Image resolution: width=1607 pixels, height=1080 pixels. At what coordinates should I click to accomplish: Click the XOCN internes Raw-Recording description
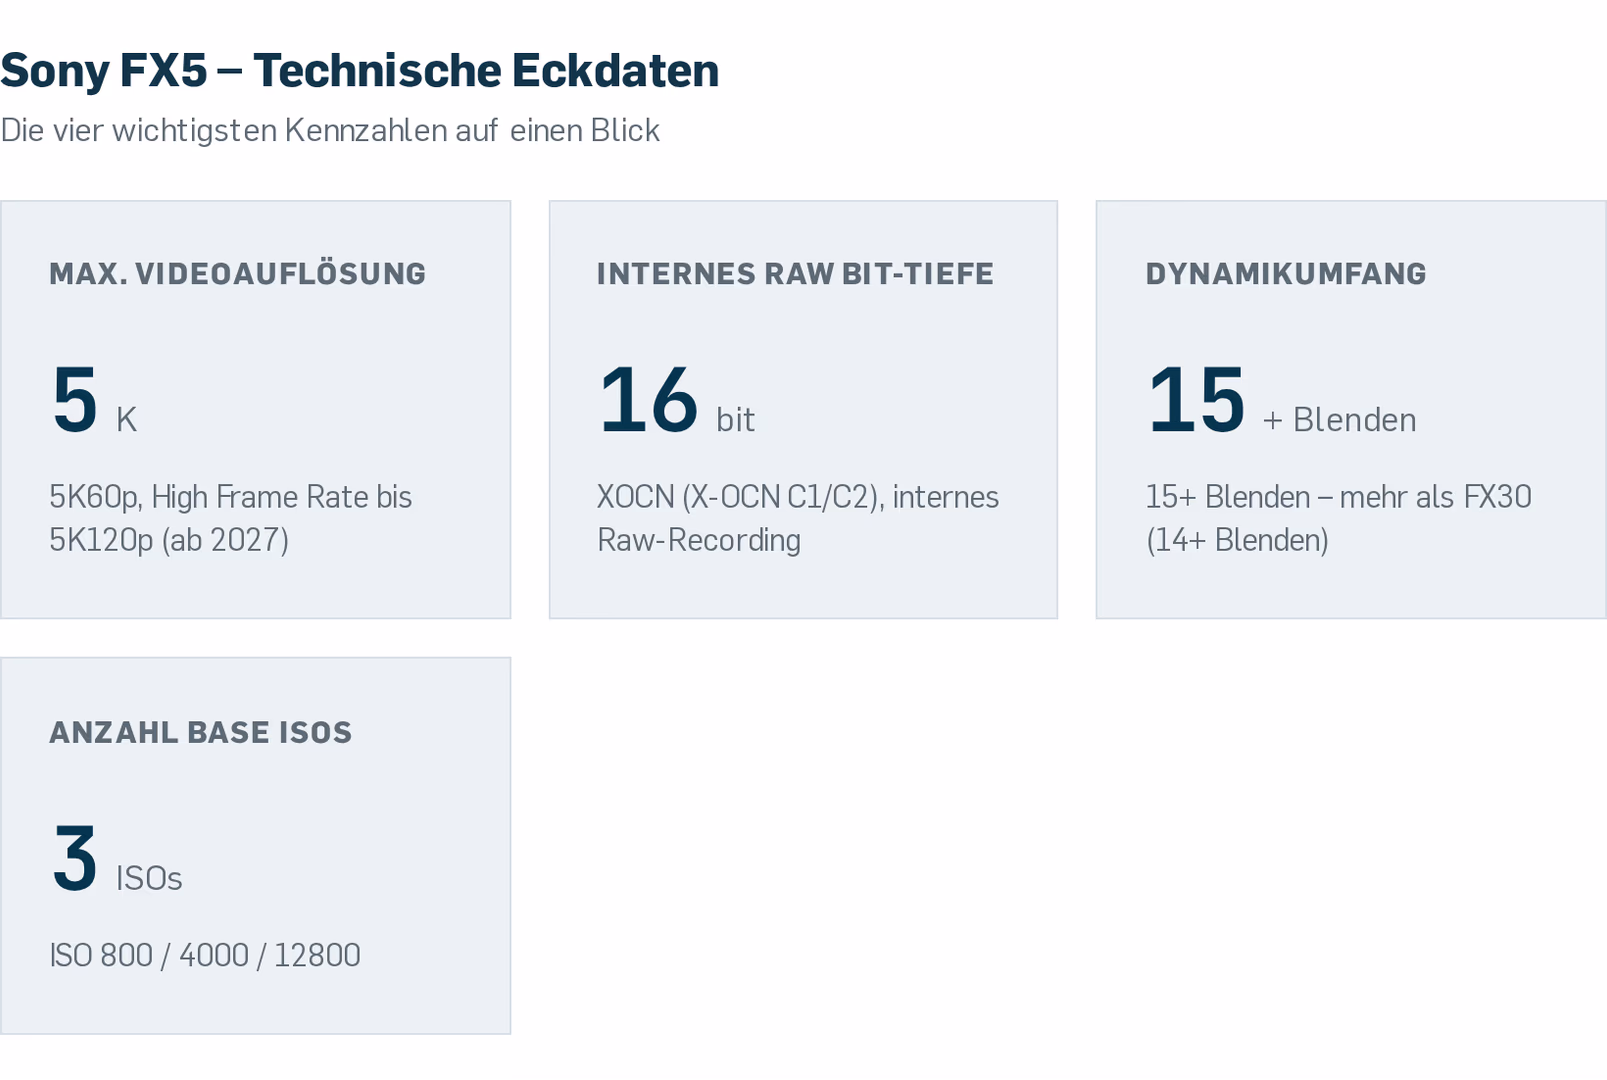pos(798,518)
